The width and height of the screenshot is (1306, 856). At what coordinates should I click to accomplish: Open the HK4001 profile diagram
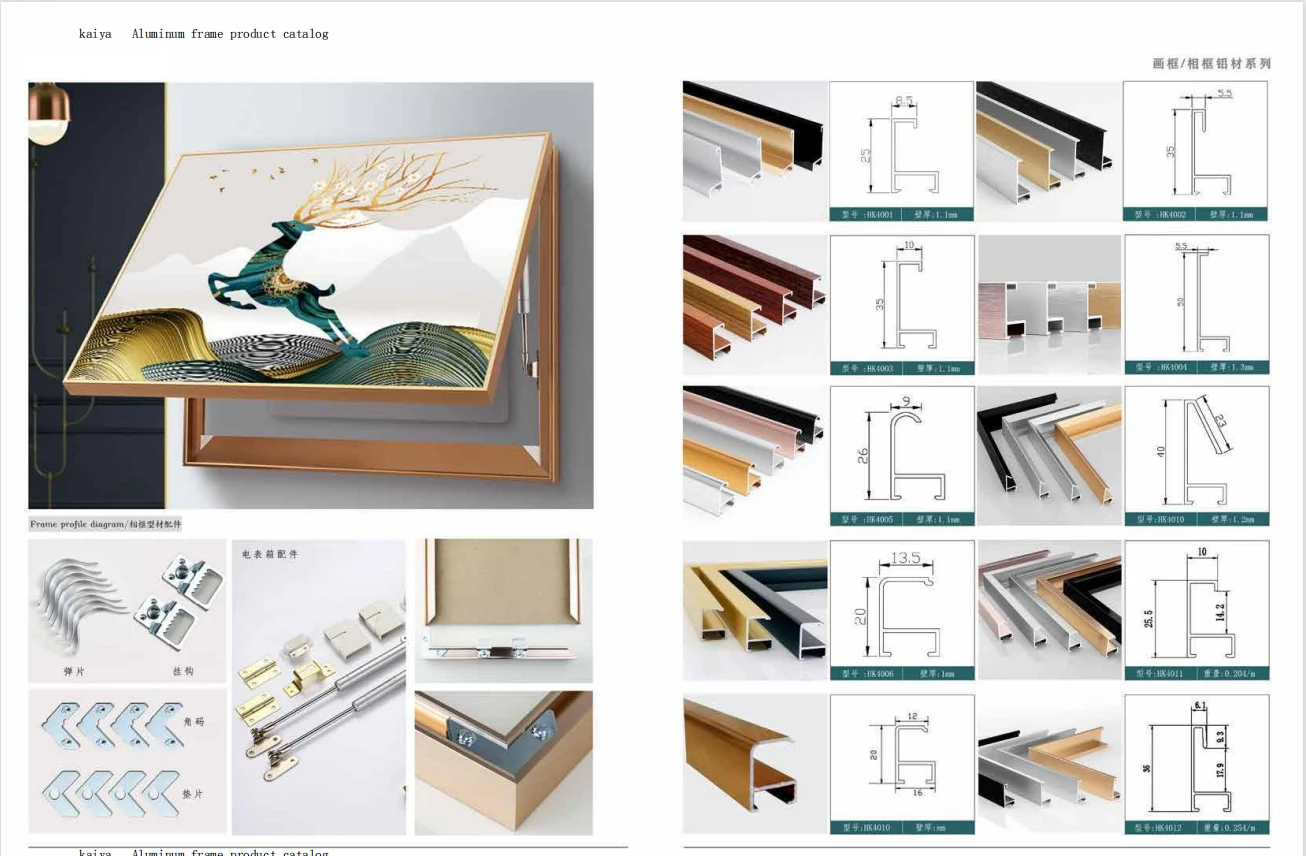coord(901,144)
